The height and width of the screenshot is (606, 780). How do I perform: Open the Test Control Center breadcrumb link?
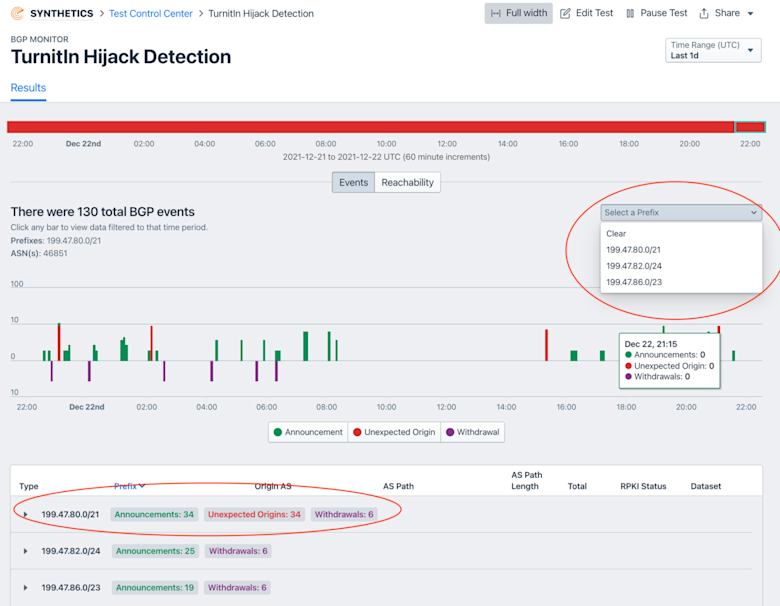click(150, 13)
